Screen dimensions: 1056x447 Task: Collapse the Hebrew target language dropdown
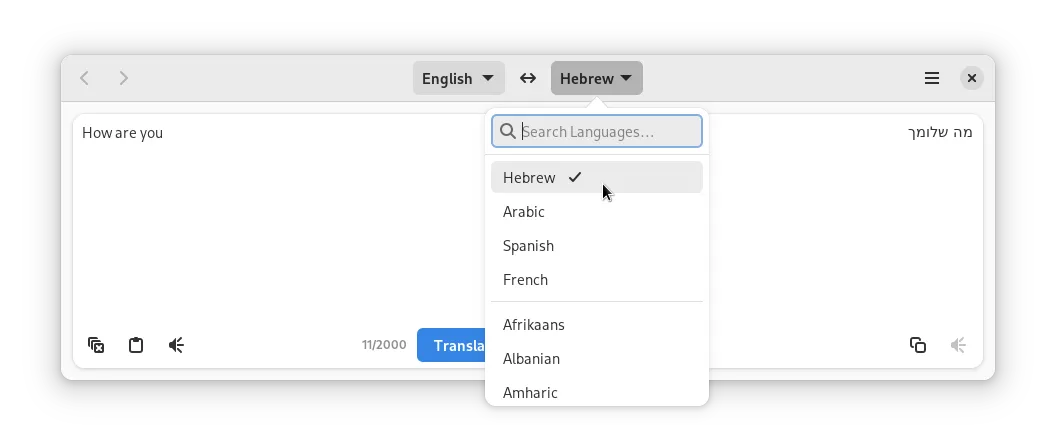[596, 78]
